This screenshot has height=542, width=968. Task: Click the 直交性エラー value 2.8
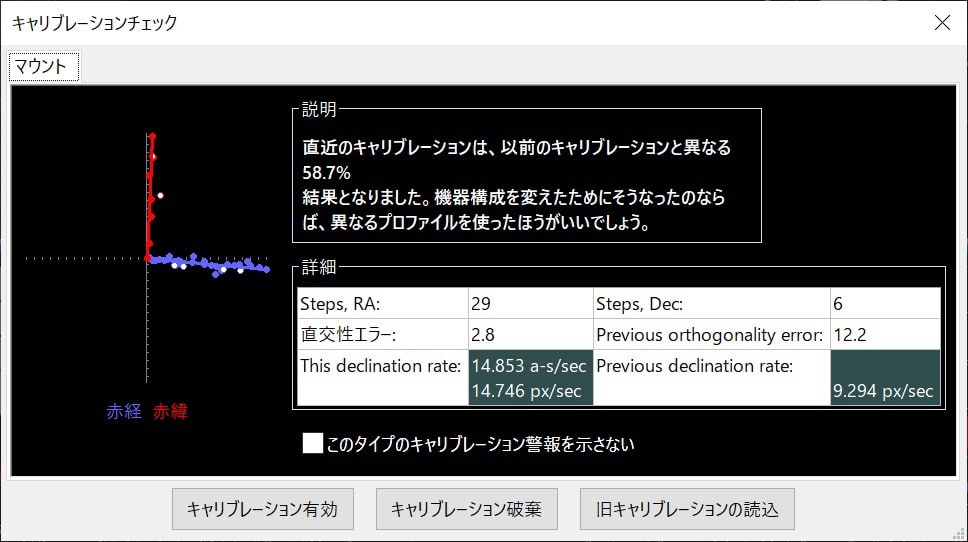[x=530, y=334]
